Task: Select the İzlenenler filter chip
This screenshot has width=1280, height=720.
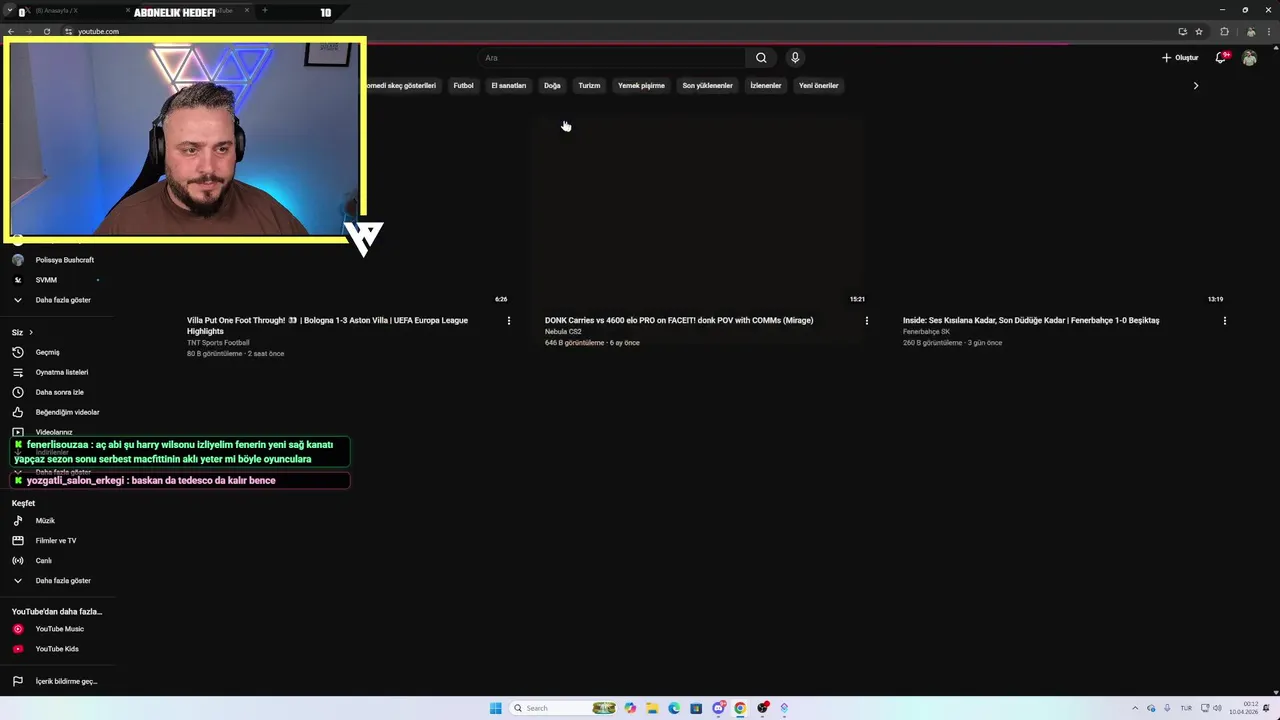Action: point(765,85)
